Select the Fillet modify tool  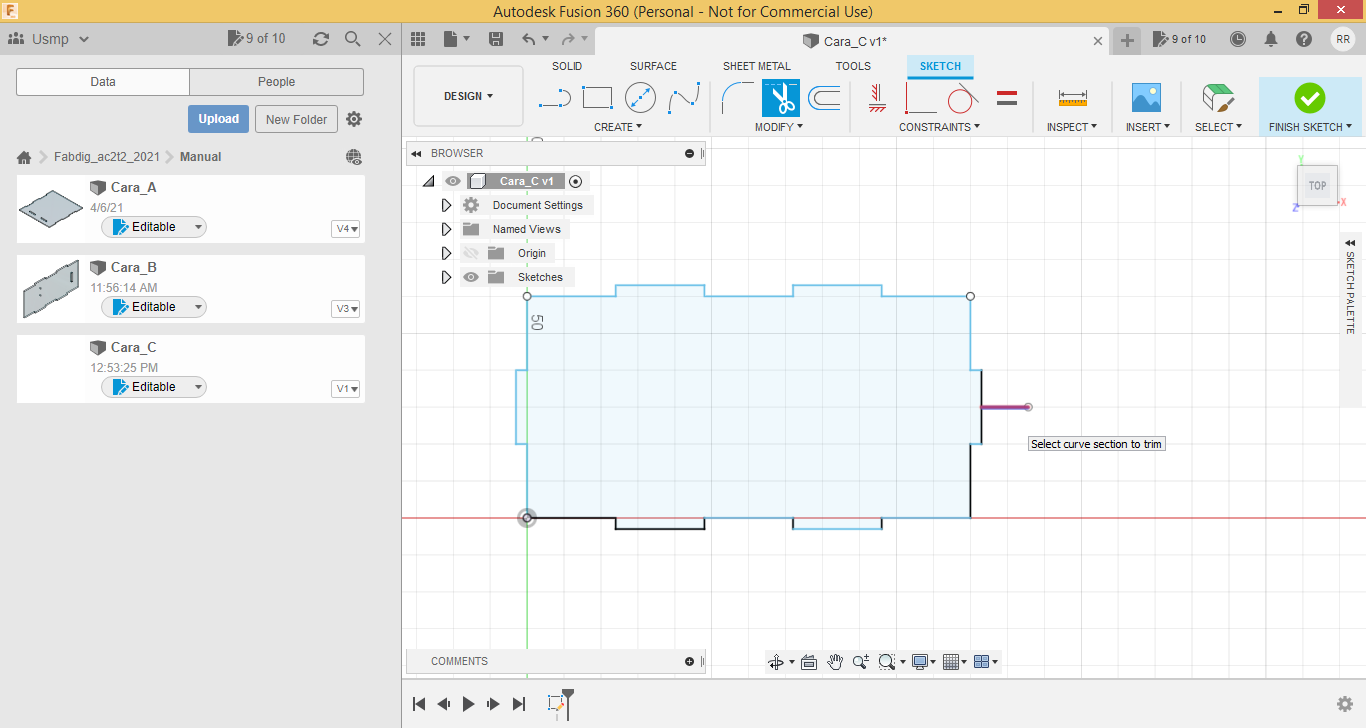coord(737,98)
